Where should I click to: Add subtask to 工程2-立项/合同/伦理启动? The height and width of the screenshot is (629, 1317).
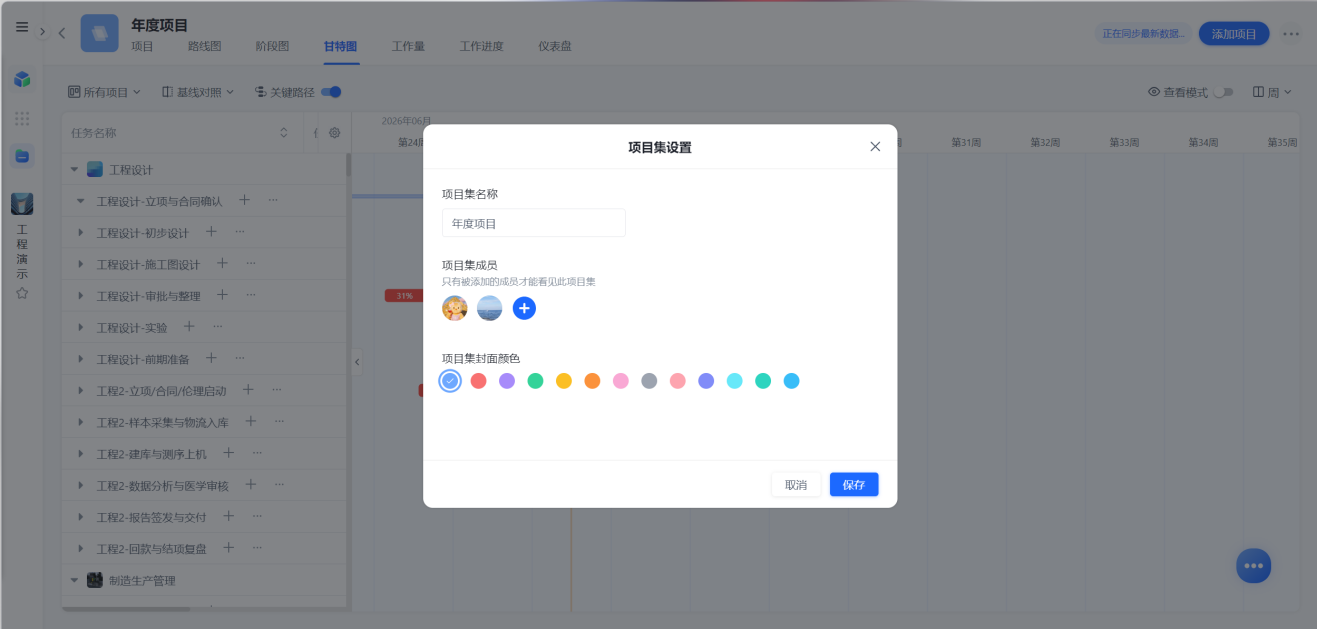coord(248,389)
